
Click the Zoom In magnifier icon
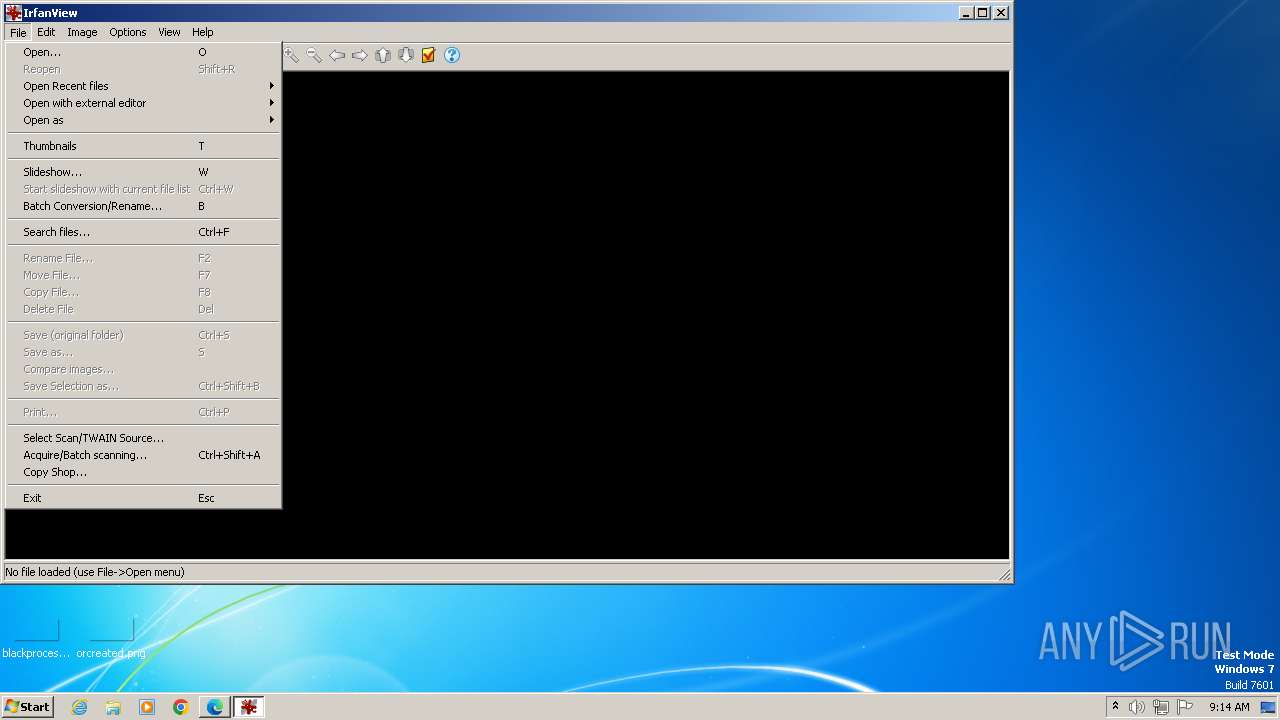pyautogui.click(x=291, y=55)
